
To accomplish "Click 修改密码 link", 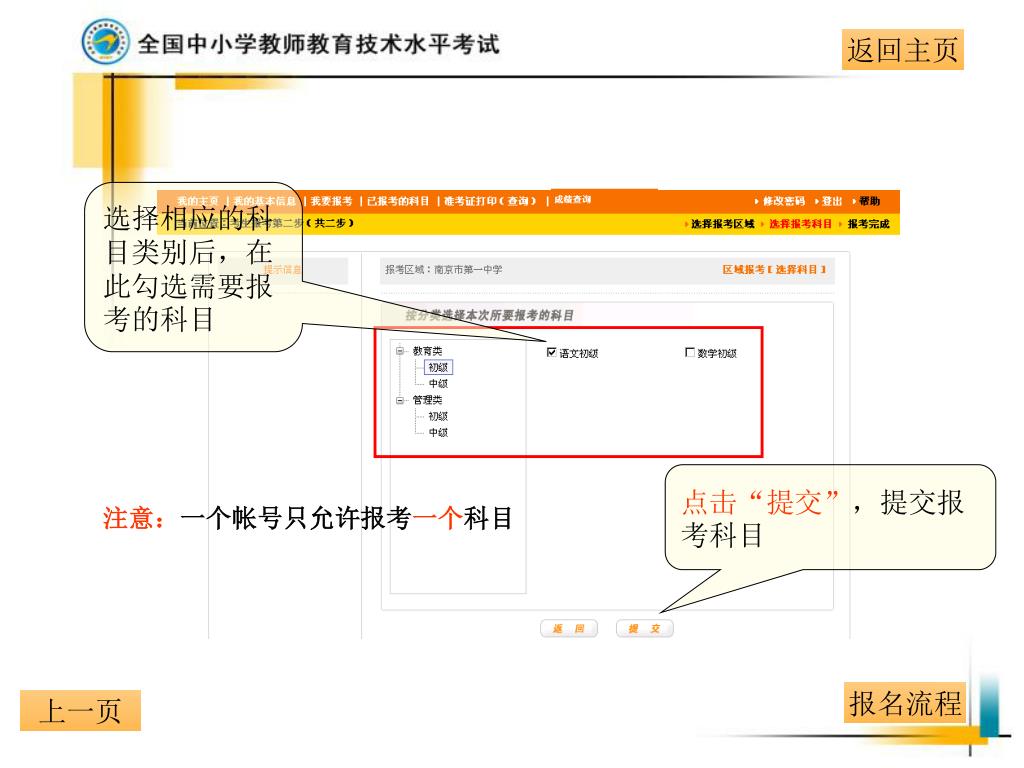I will 784,201.
